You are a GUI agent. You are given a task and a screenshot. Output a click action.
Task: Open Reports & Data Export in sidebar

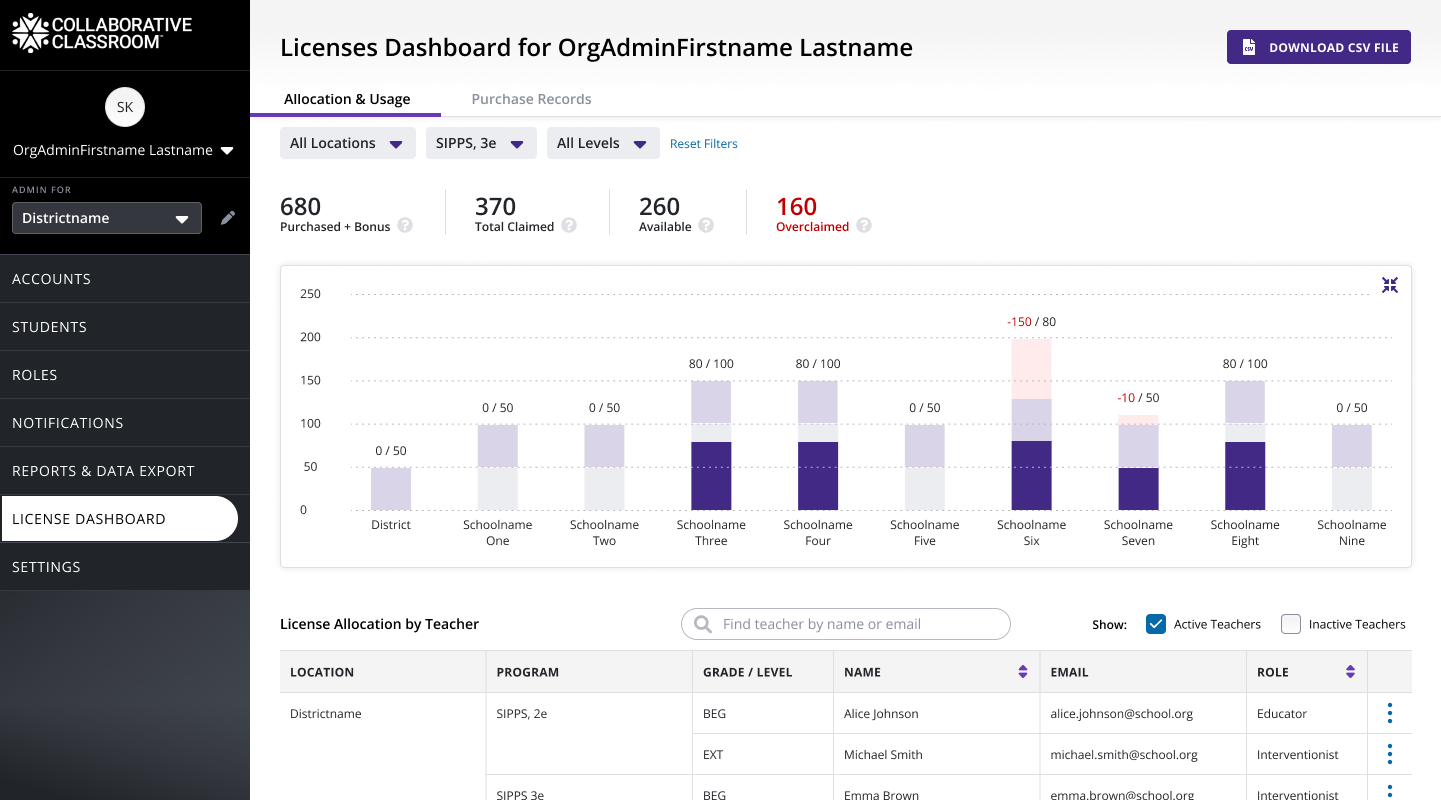tap(103, 471)
